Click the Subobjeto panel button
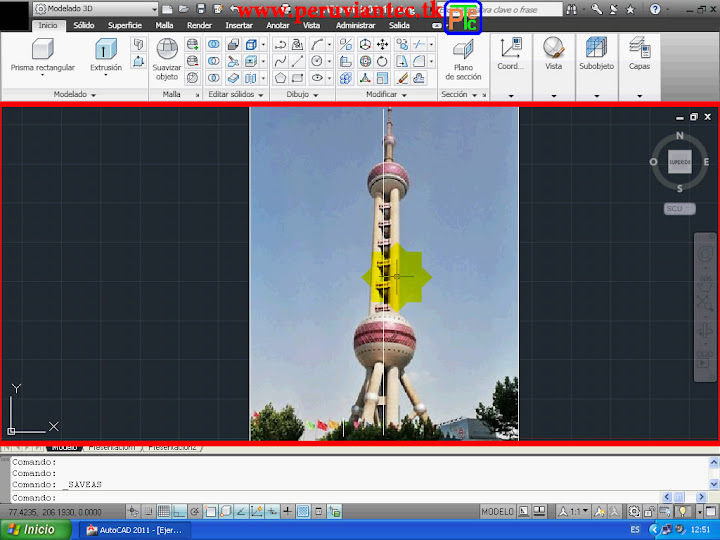The width and height of the screenshot is (720, 540). pyautogui.click(x=596, y=55)
